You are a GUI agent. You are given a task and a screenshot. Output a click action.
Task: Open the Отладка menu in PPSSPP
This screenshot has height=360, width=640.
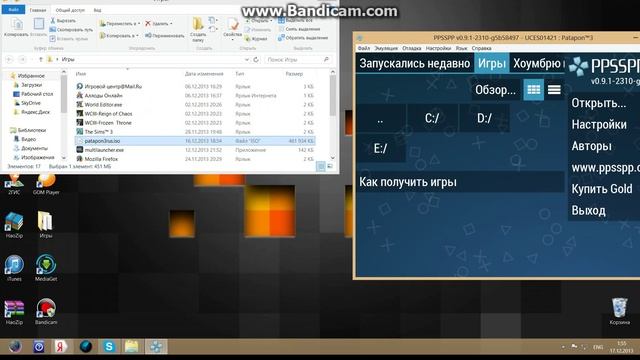click(x=411, y=48)
